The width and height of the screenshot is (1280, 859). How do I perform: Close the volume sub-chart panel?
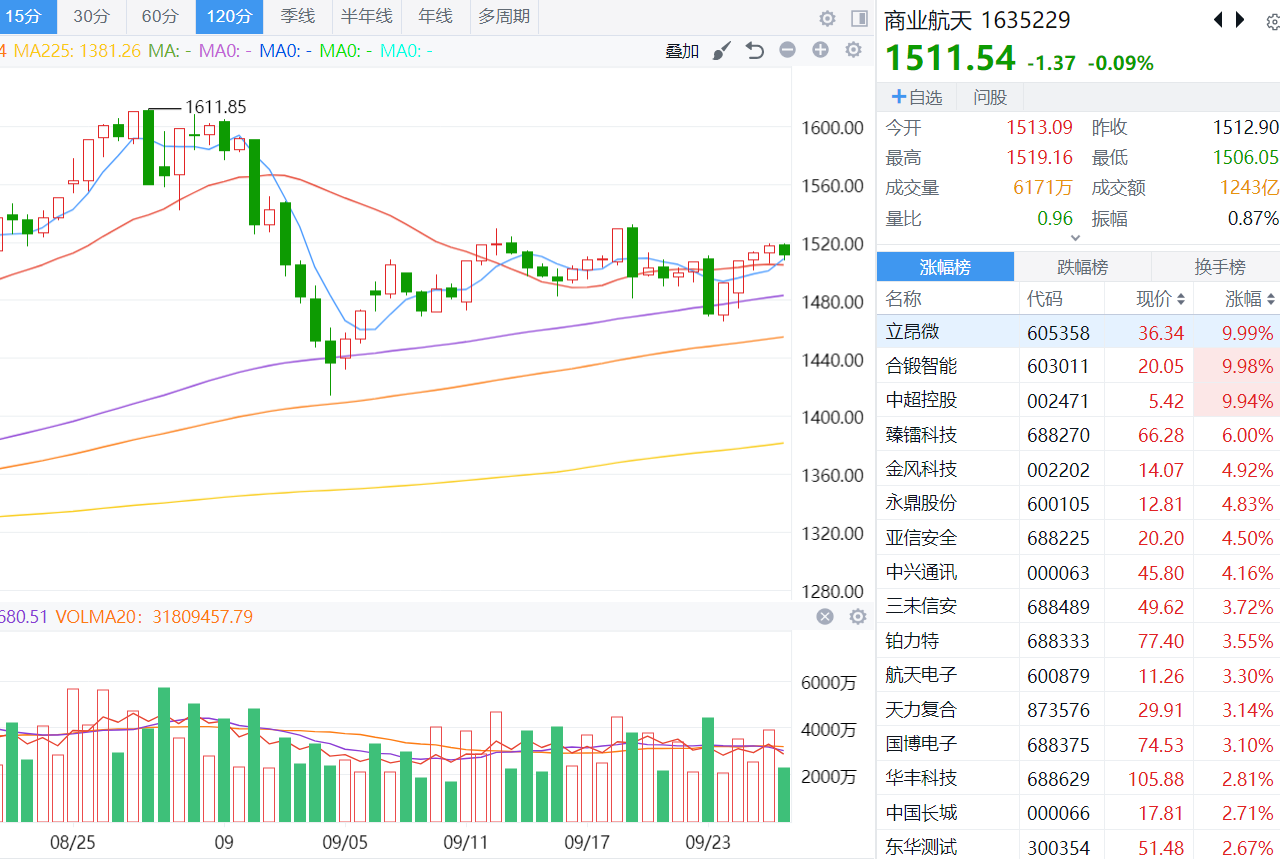825,617
